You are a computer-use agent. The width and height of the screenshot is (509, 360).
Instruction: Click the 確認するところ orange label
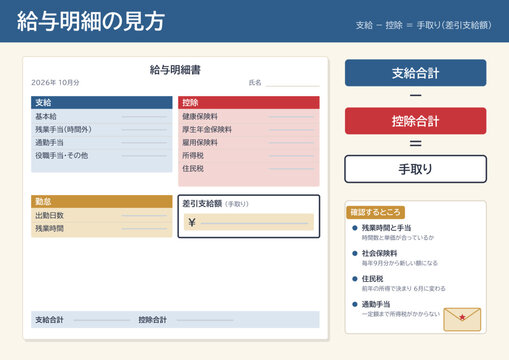click(375, 212)
